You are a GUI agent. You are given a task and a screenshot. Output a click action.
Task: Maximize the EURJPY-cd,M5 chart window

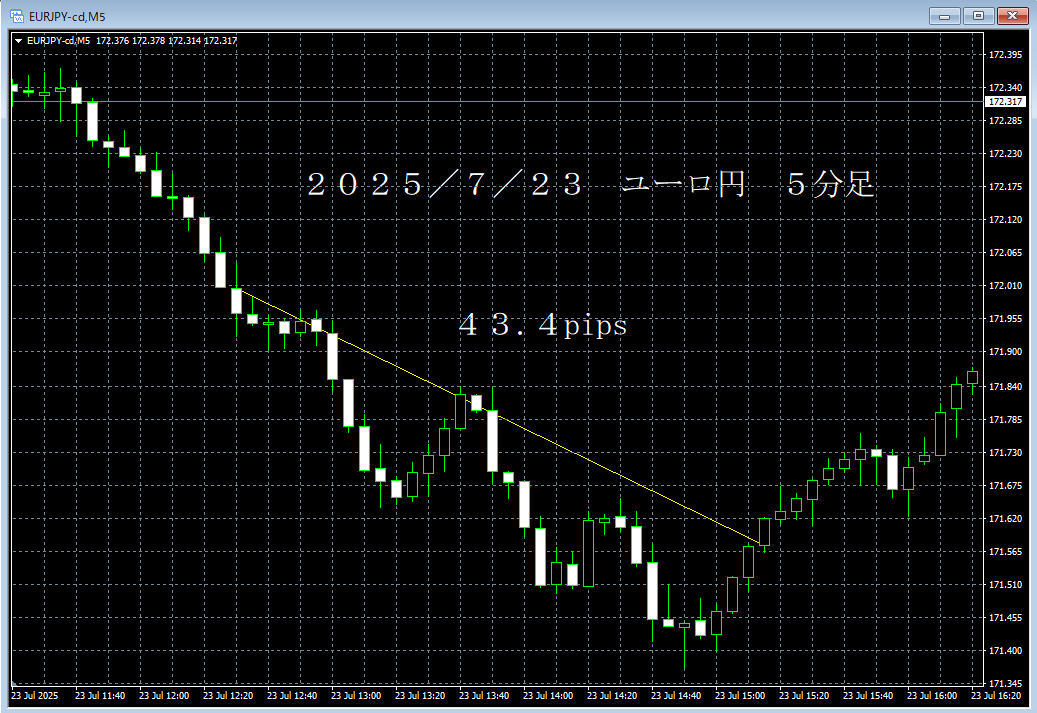pos(978,16)
